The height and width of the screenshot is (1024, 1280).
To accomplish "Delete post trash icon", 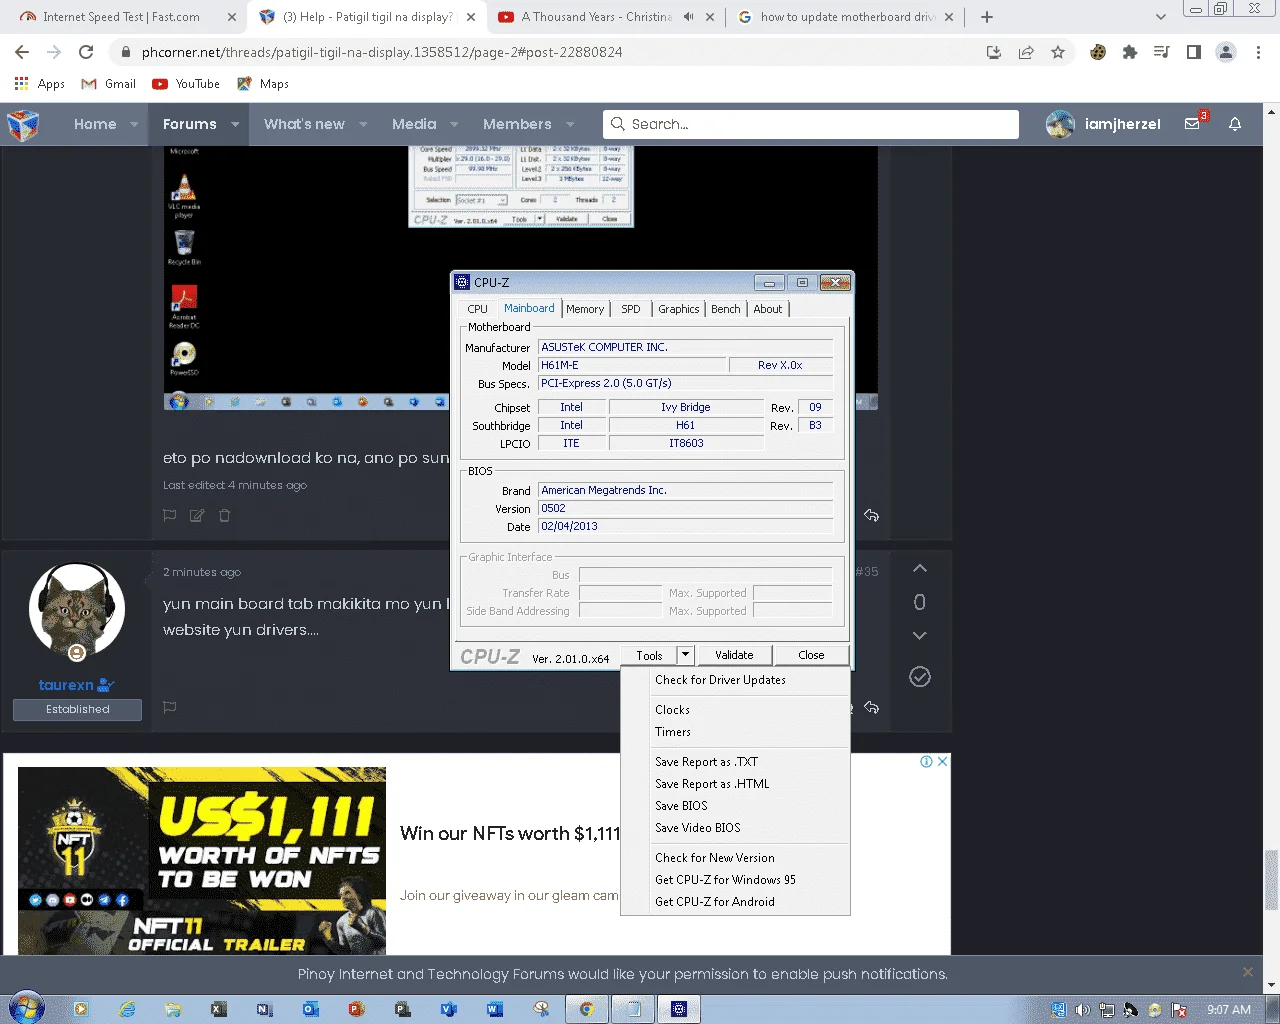I will pos(225,516).
